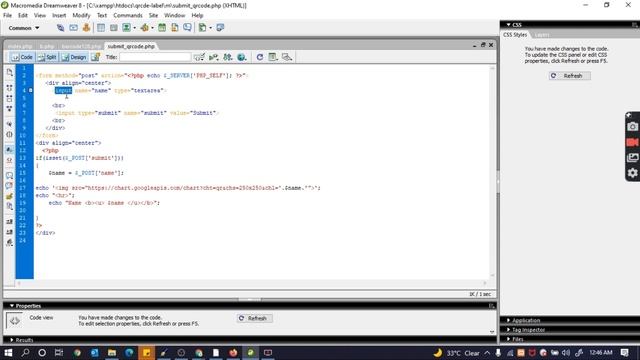Switch to Design view

tap(74, 57)
